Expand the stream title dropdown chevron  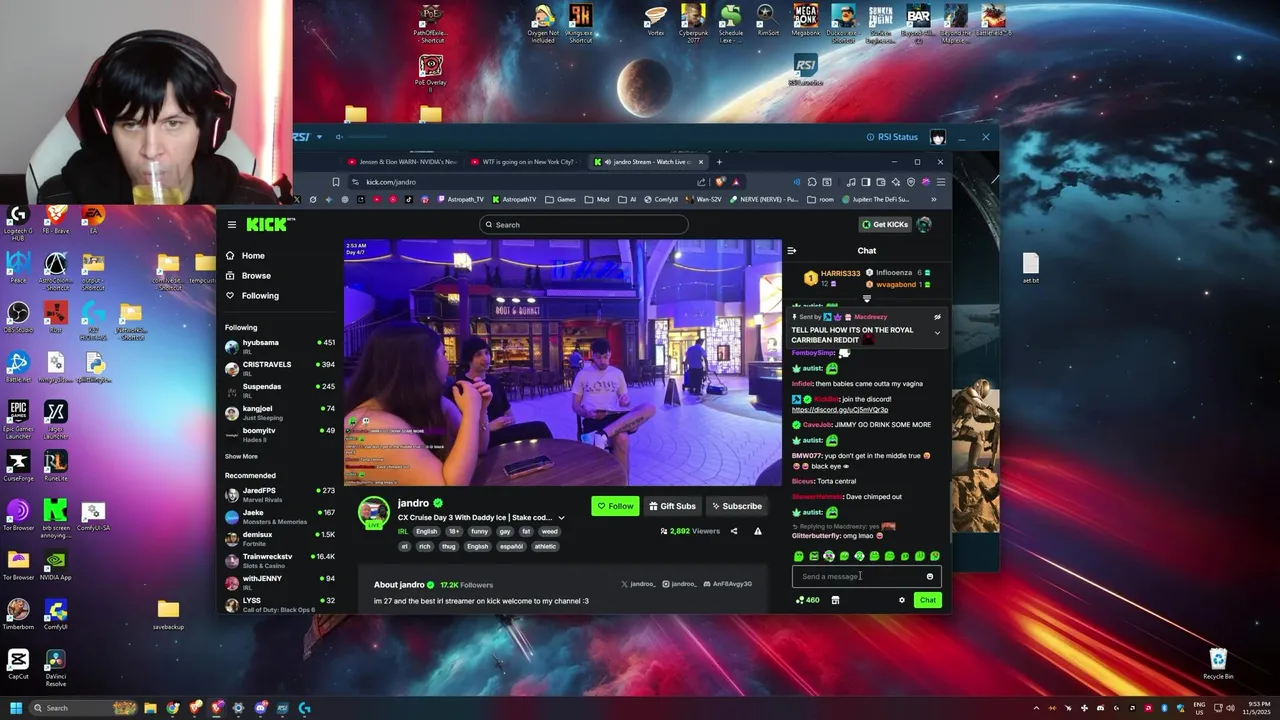click(561, 518)
